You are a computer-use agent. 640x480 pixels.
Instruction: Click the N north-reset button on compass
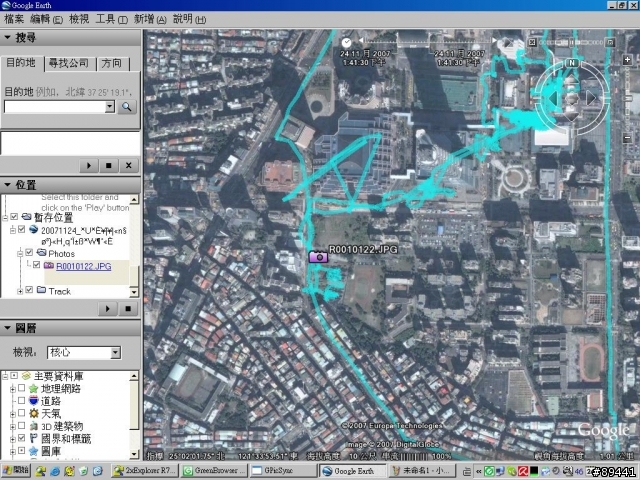572,62
